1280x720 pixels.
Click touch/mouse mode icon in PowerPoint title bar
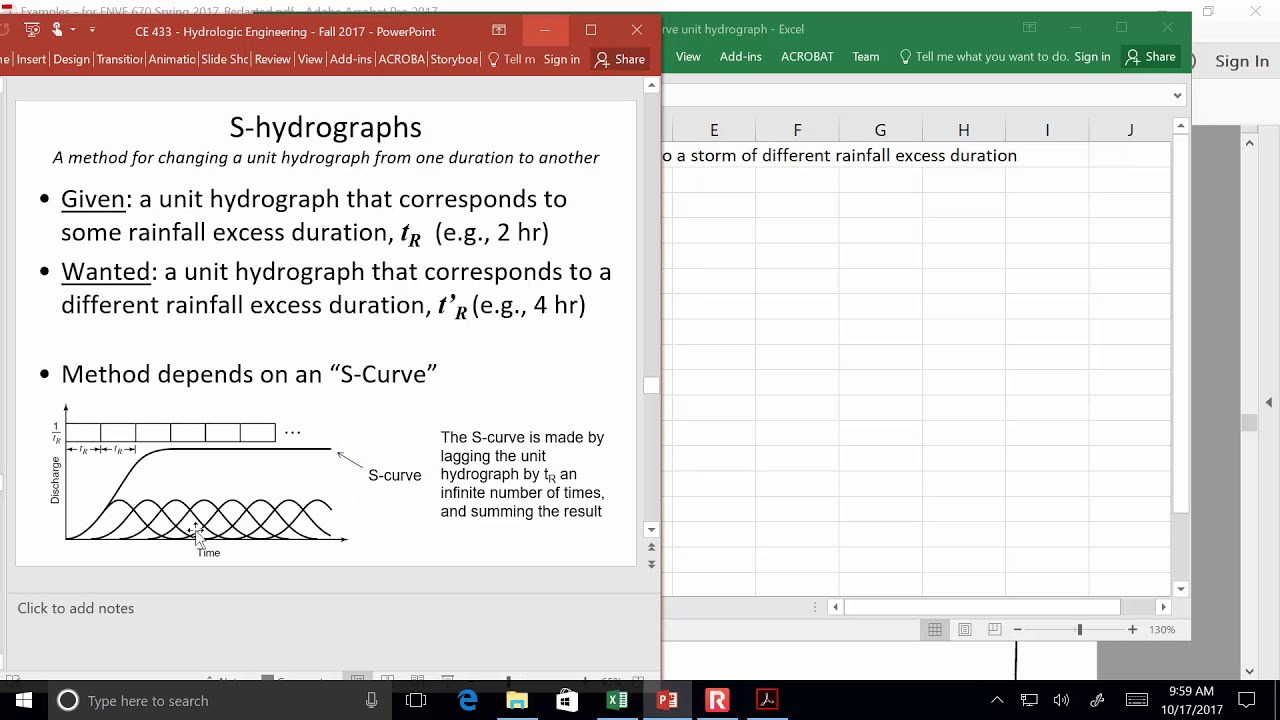tap(56, 30)
